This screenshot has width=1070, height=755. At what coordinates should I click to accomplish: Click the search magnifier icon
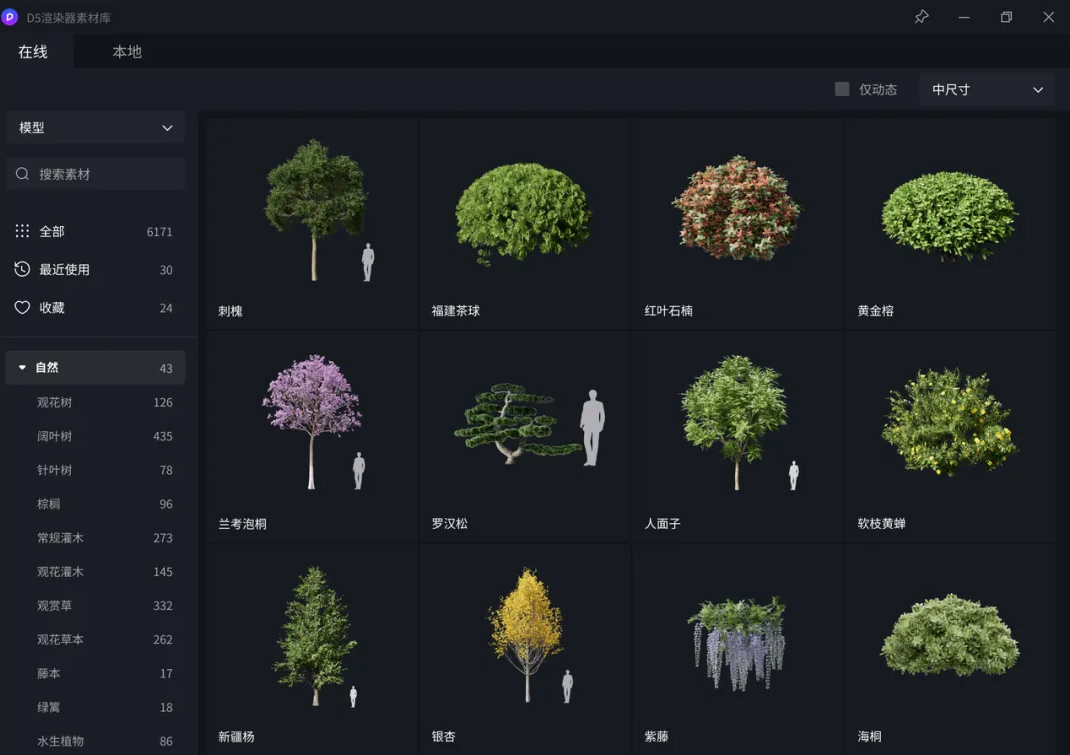click(x=22, y=174)
